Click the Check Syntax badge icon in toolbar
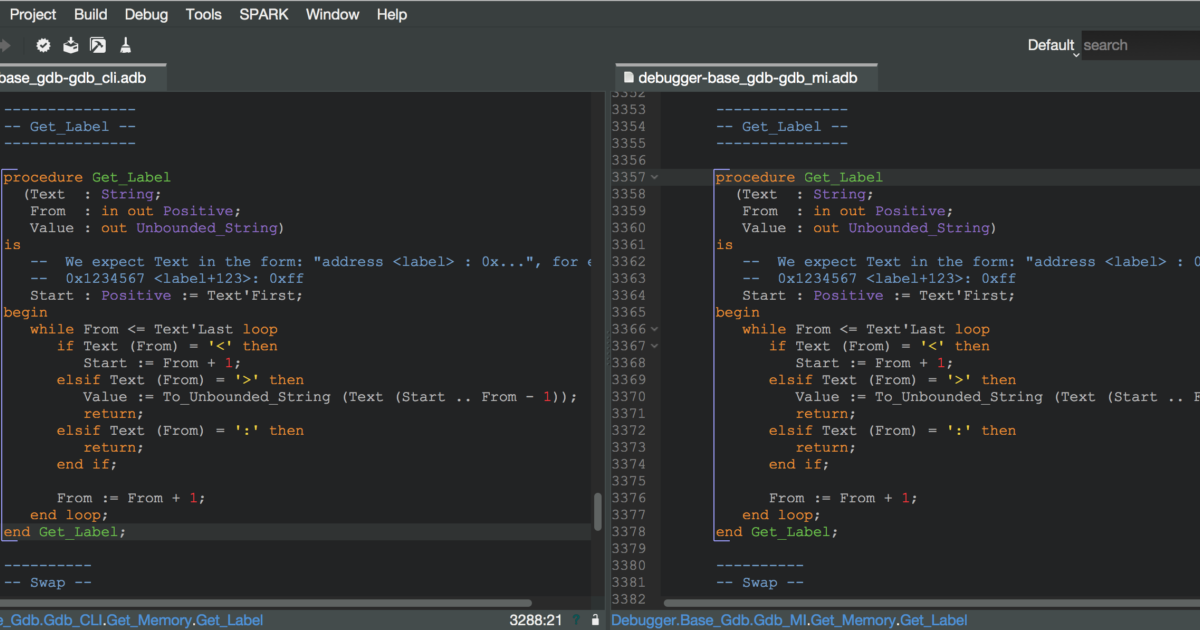This screenshot has width=1200, height=630. 44,45
